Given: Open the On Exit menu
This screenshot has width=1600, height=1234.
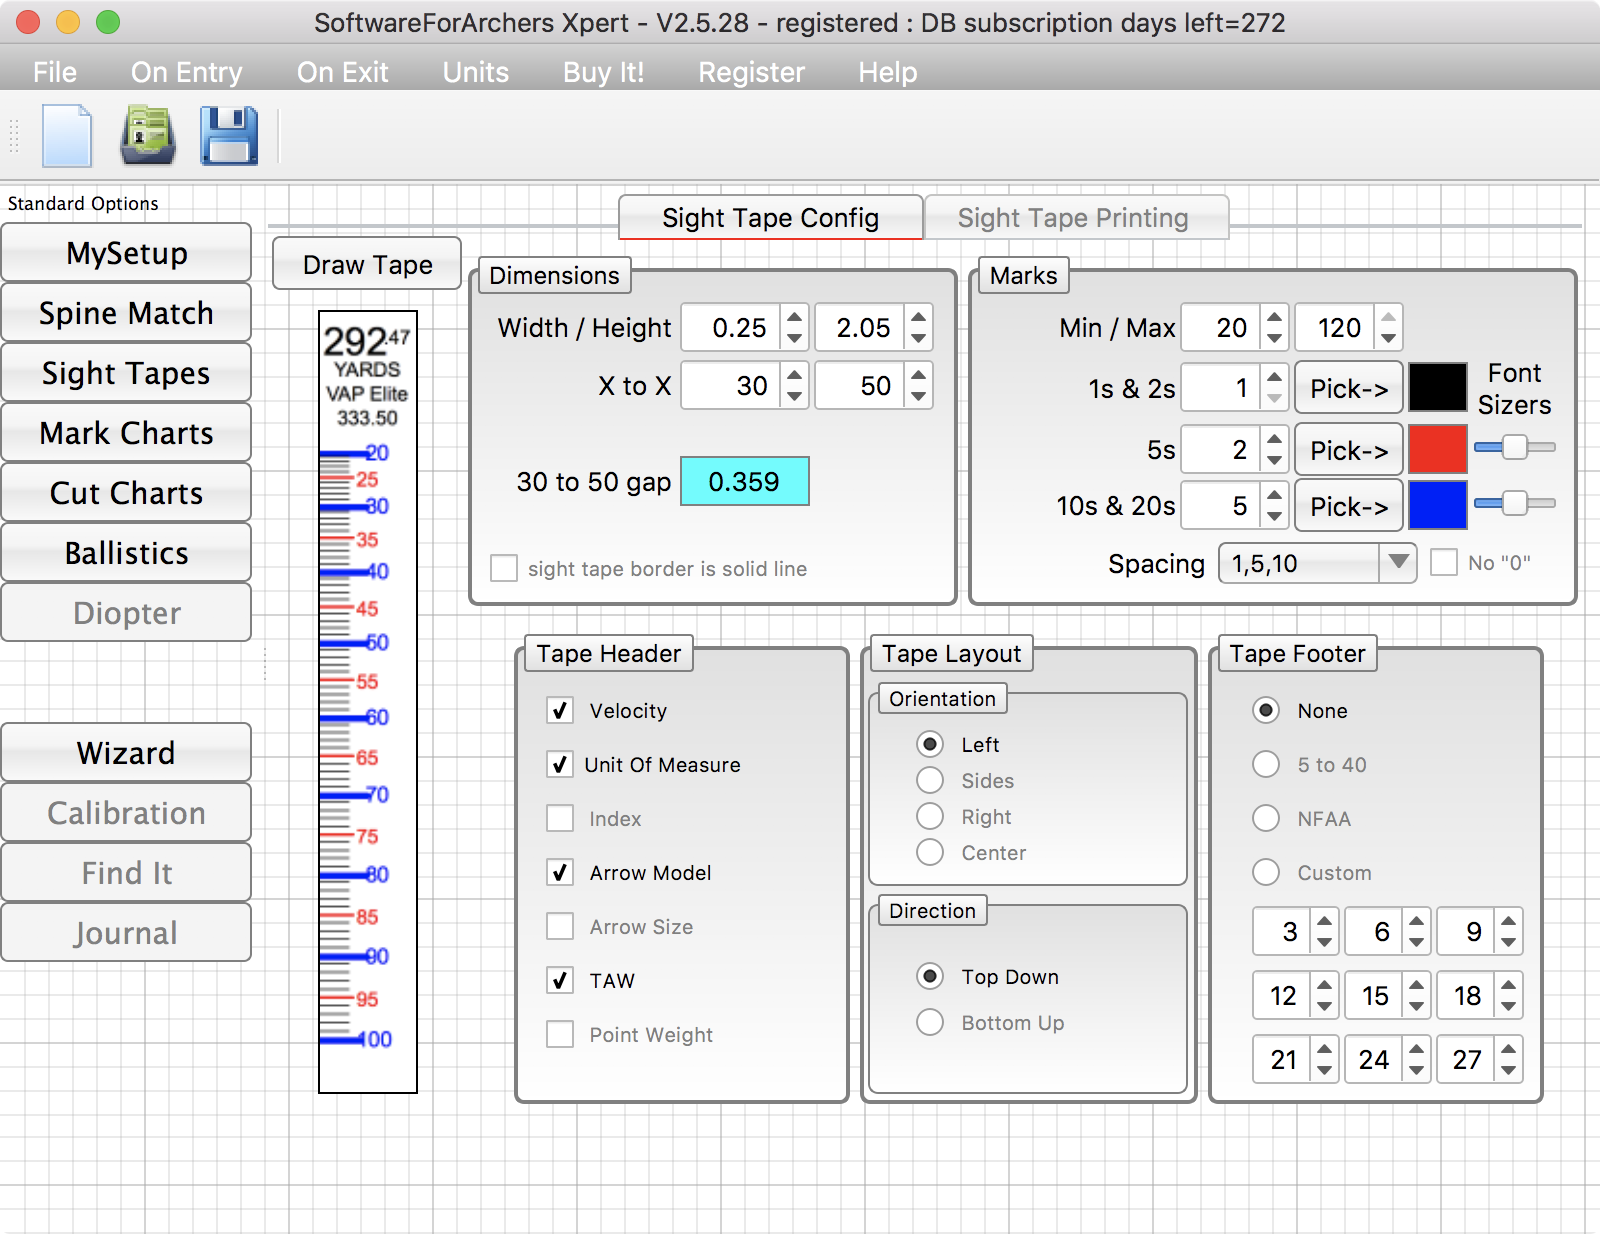Looking at the screenshot, I should pos(343,72).
